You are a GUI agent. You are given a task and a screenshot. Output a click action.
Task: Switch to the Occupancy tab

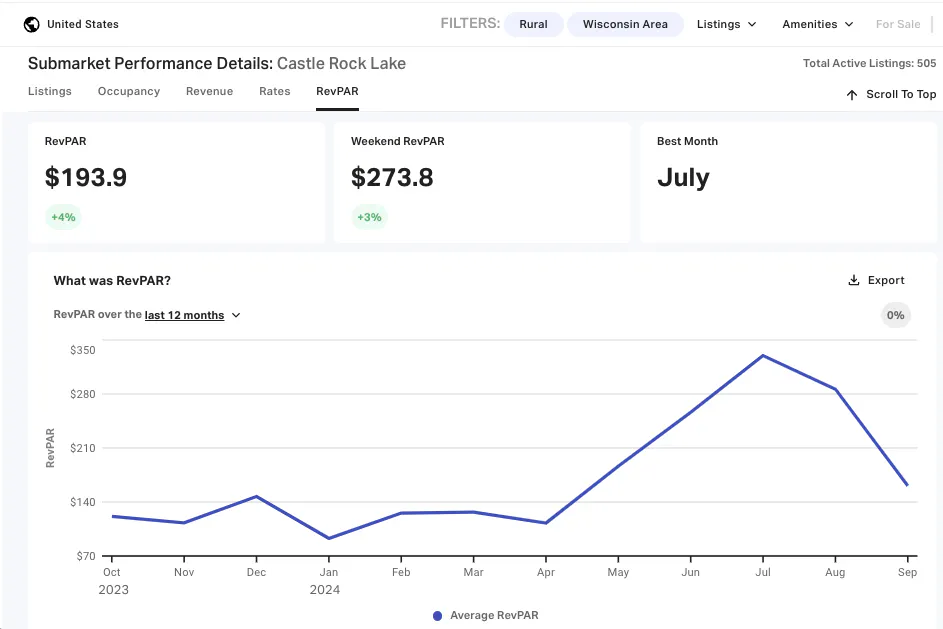pos(129,91)
